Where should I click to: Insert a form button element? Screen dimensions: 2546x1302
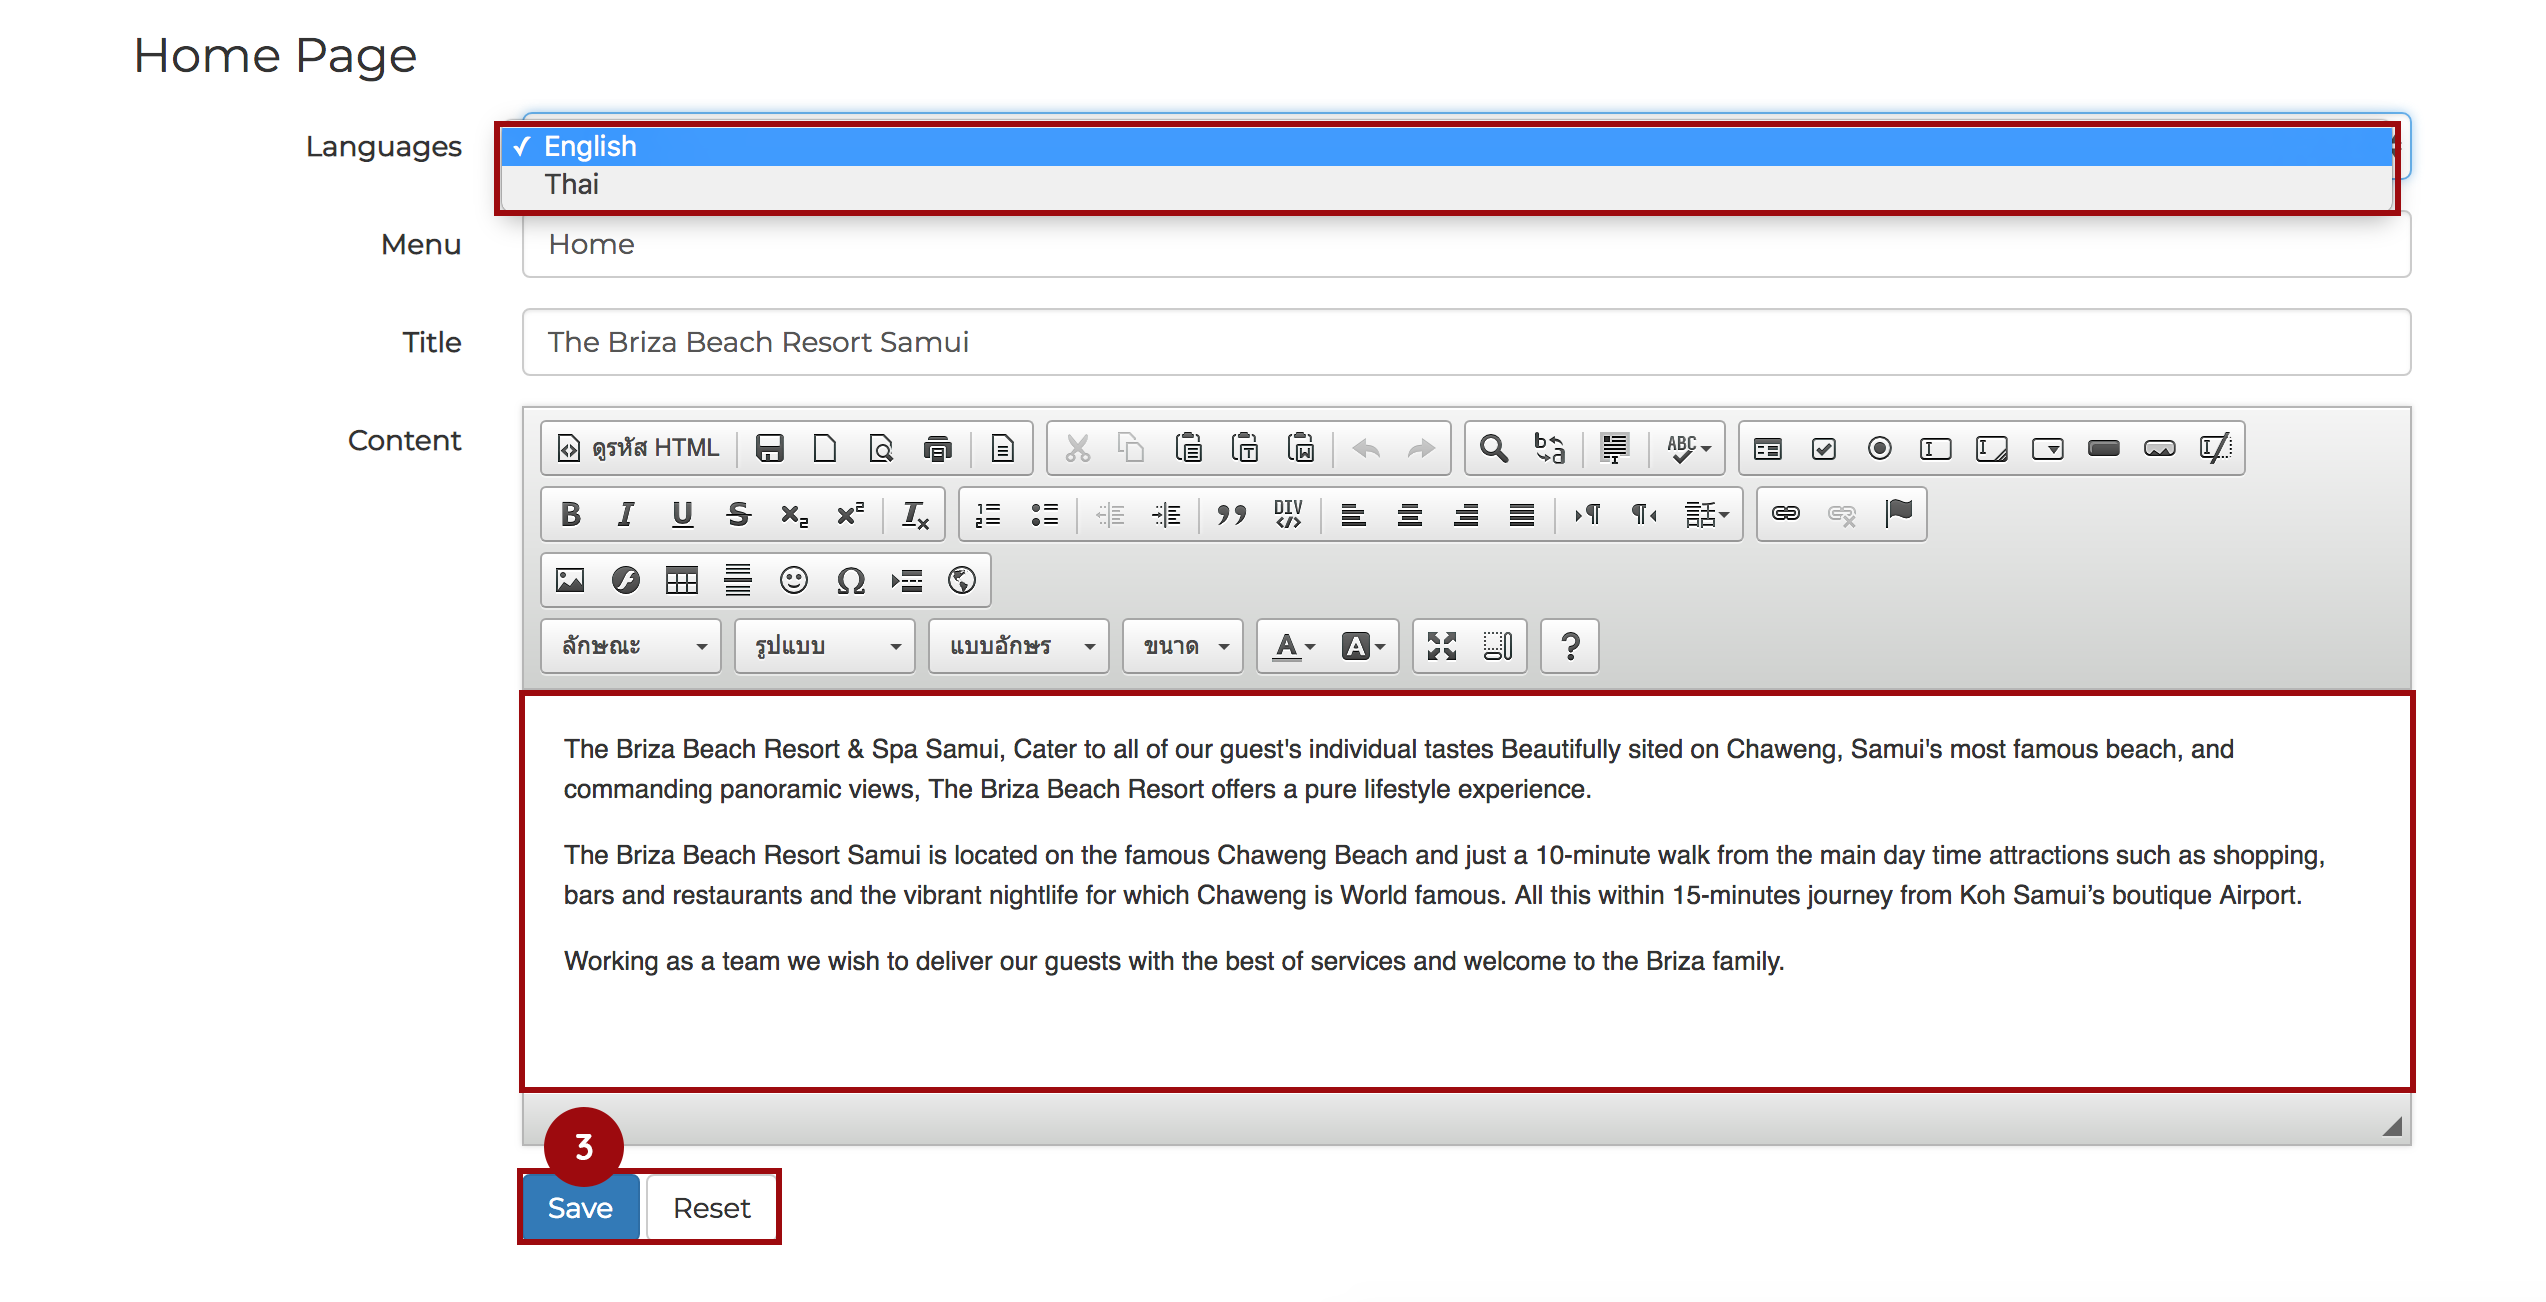coord(2104,448)
